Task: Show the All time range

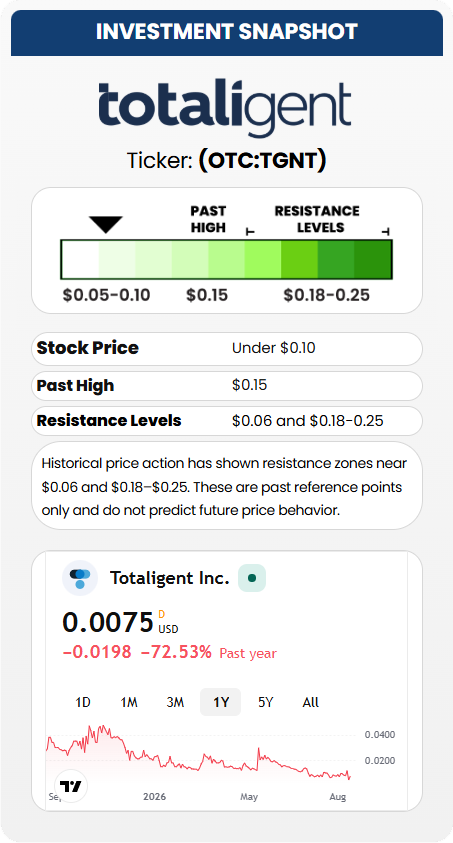Action: pyautogui.click(x=311, y=702)
